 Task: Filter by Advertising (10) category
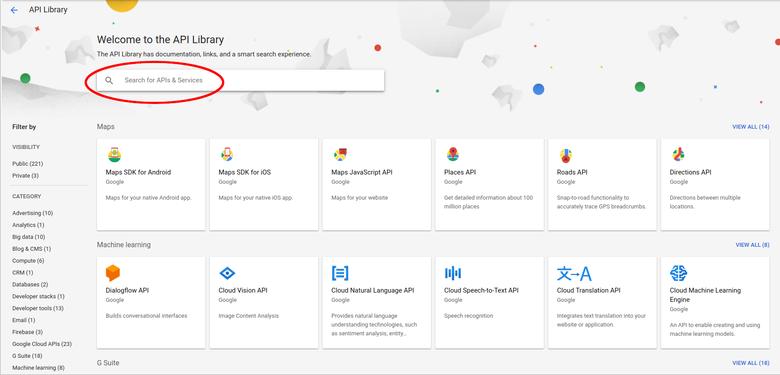pyautogui.click(x=32, y=213)
